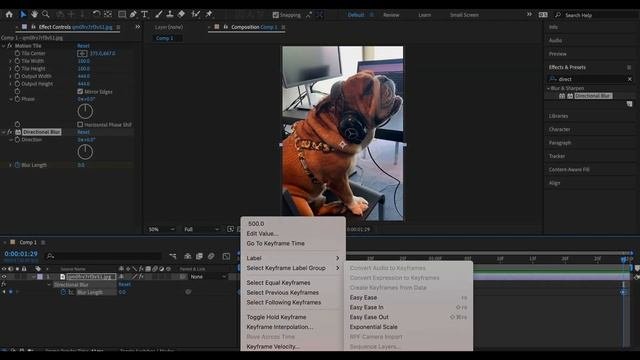
Task: Select the Pen tool
Action: click(133, 14)
